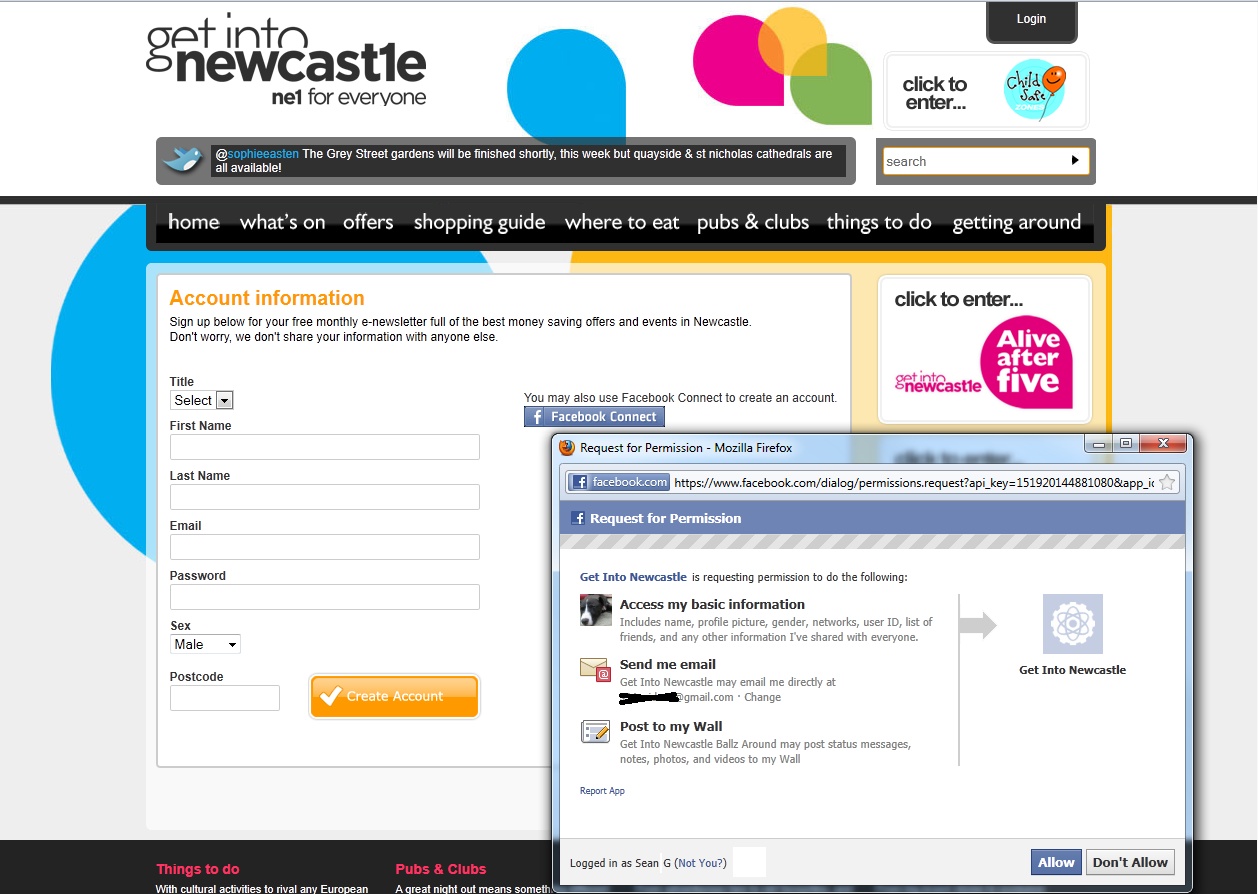Open the where to eat menu item
The width and height of the screenshot is (1258, 894).
622,222
